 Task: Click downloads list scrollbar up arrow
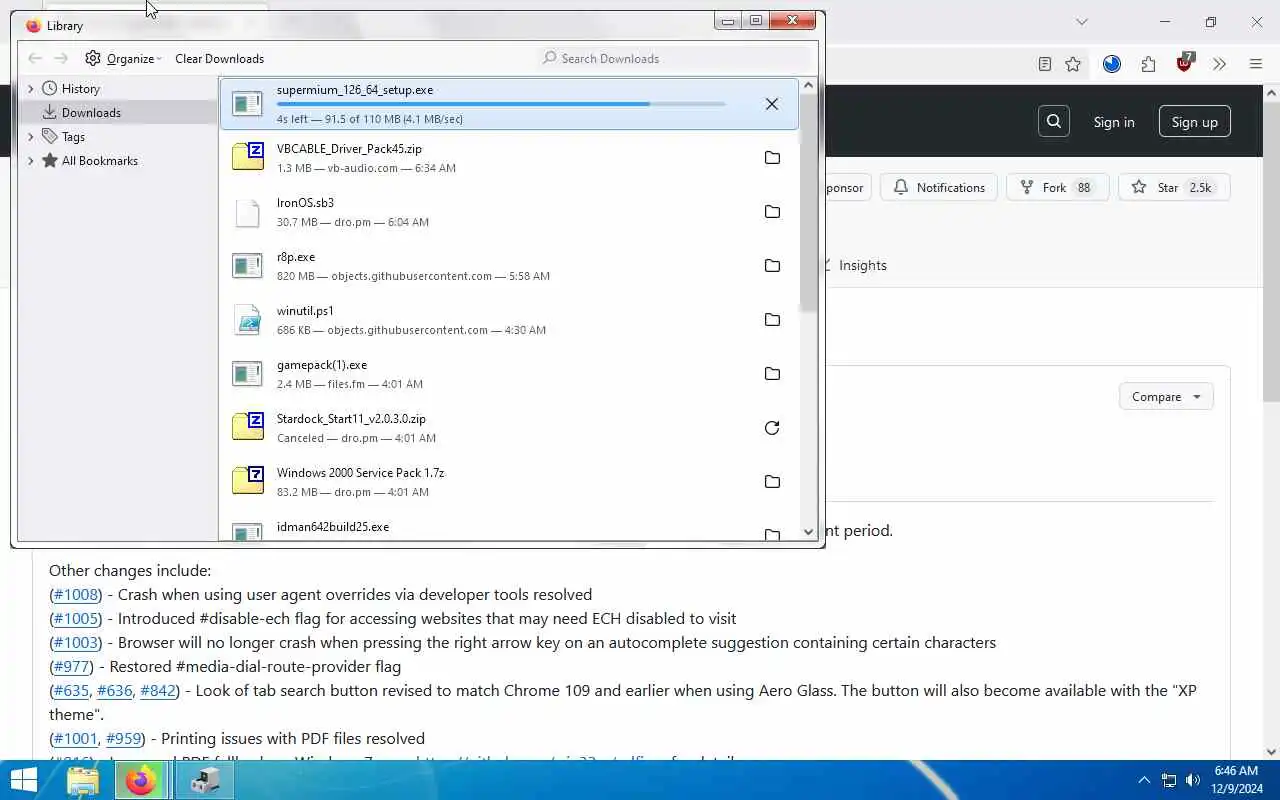(809, 86)
